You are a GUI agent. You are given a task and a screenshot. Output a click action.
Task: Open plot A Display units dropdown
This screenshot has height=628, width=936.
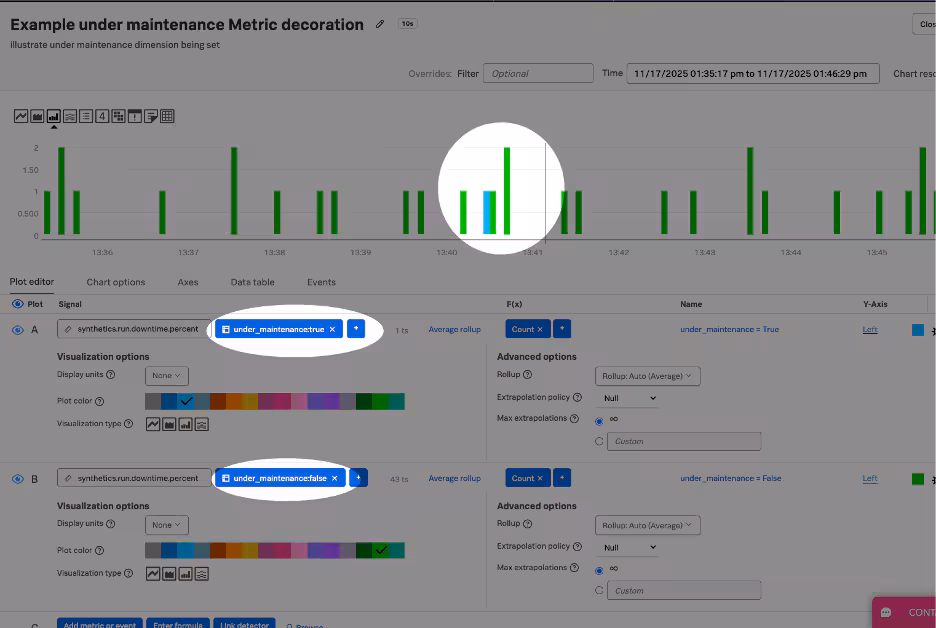click(x=166, y=376)
